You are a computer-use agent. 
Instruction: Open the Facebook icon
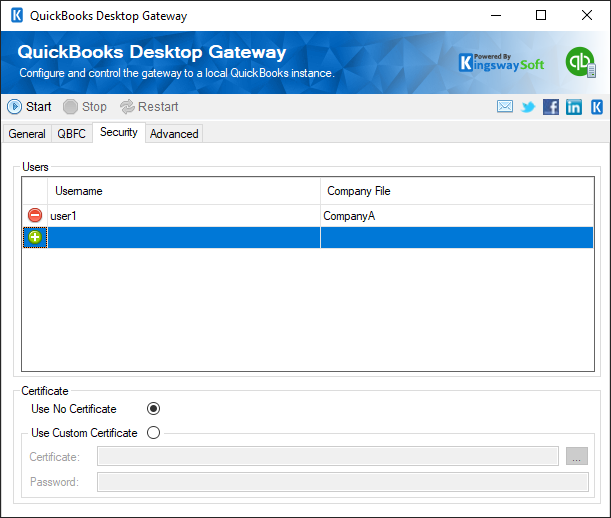pos(551,106)
